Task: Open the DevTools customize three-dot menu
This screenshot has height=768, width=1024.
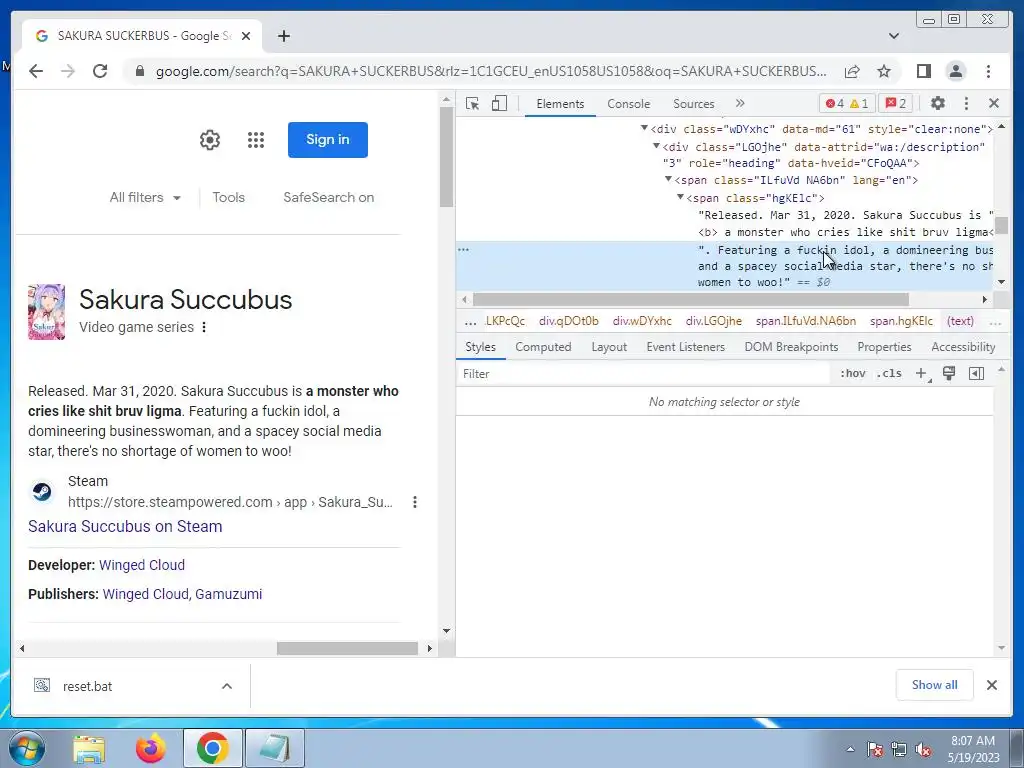Action: pyautogui.click(x=967, y=103)
